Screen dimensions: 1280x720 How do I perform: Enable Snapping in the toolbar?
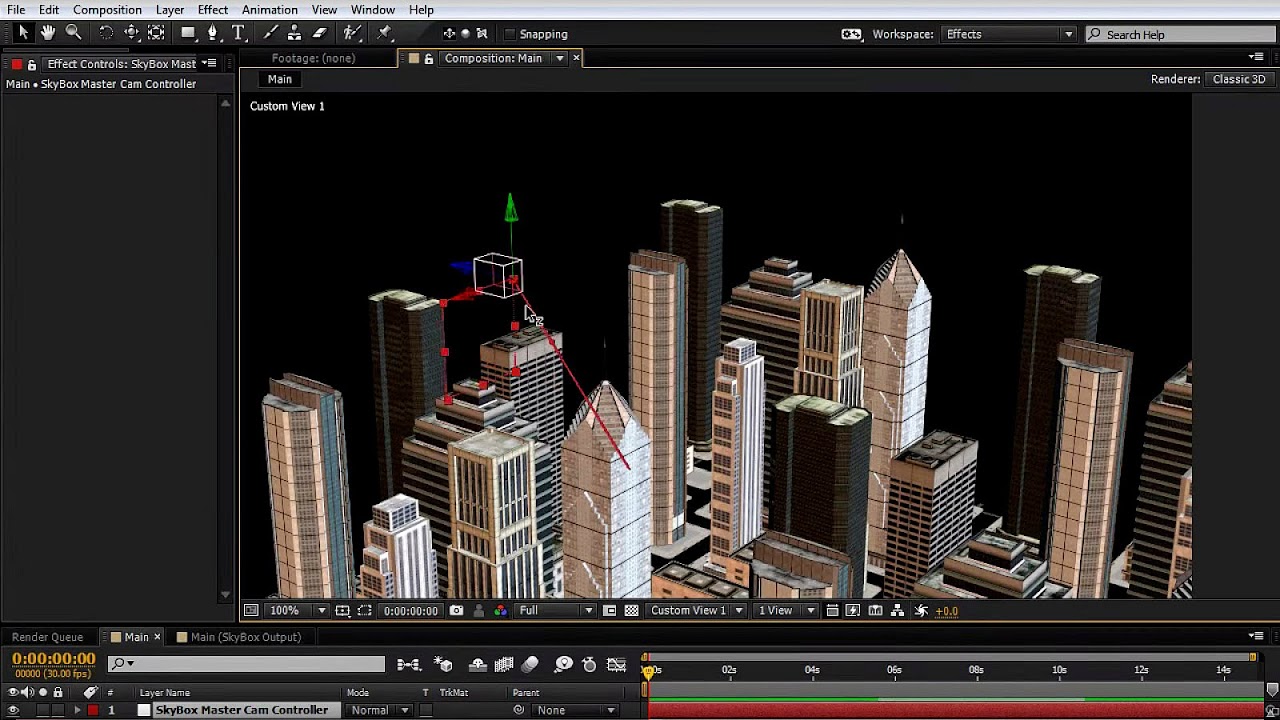tap(510, 33)
